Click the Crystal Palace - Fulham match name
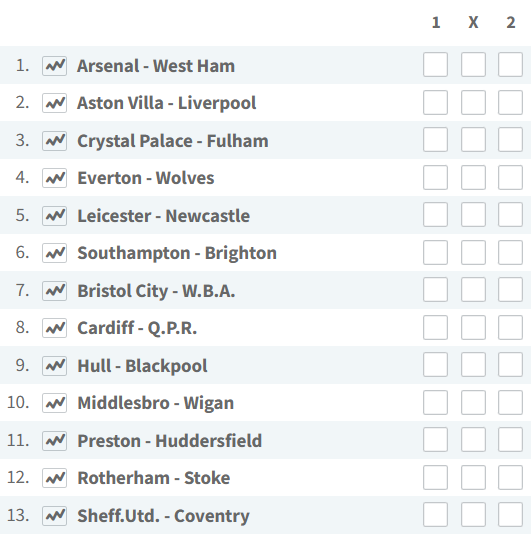Viewport: 532px width, 534px height. [x=173, y=141]
